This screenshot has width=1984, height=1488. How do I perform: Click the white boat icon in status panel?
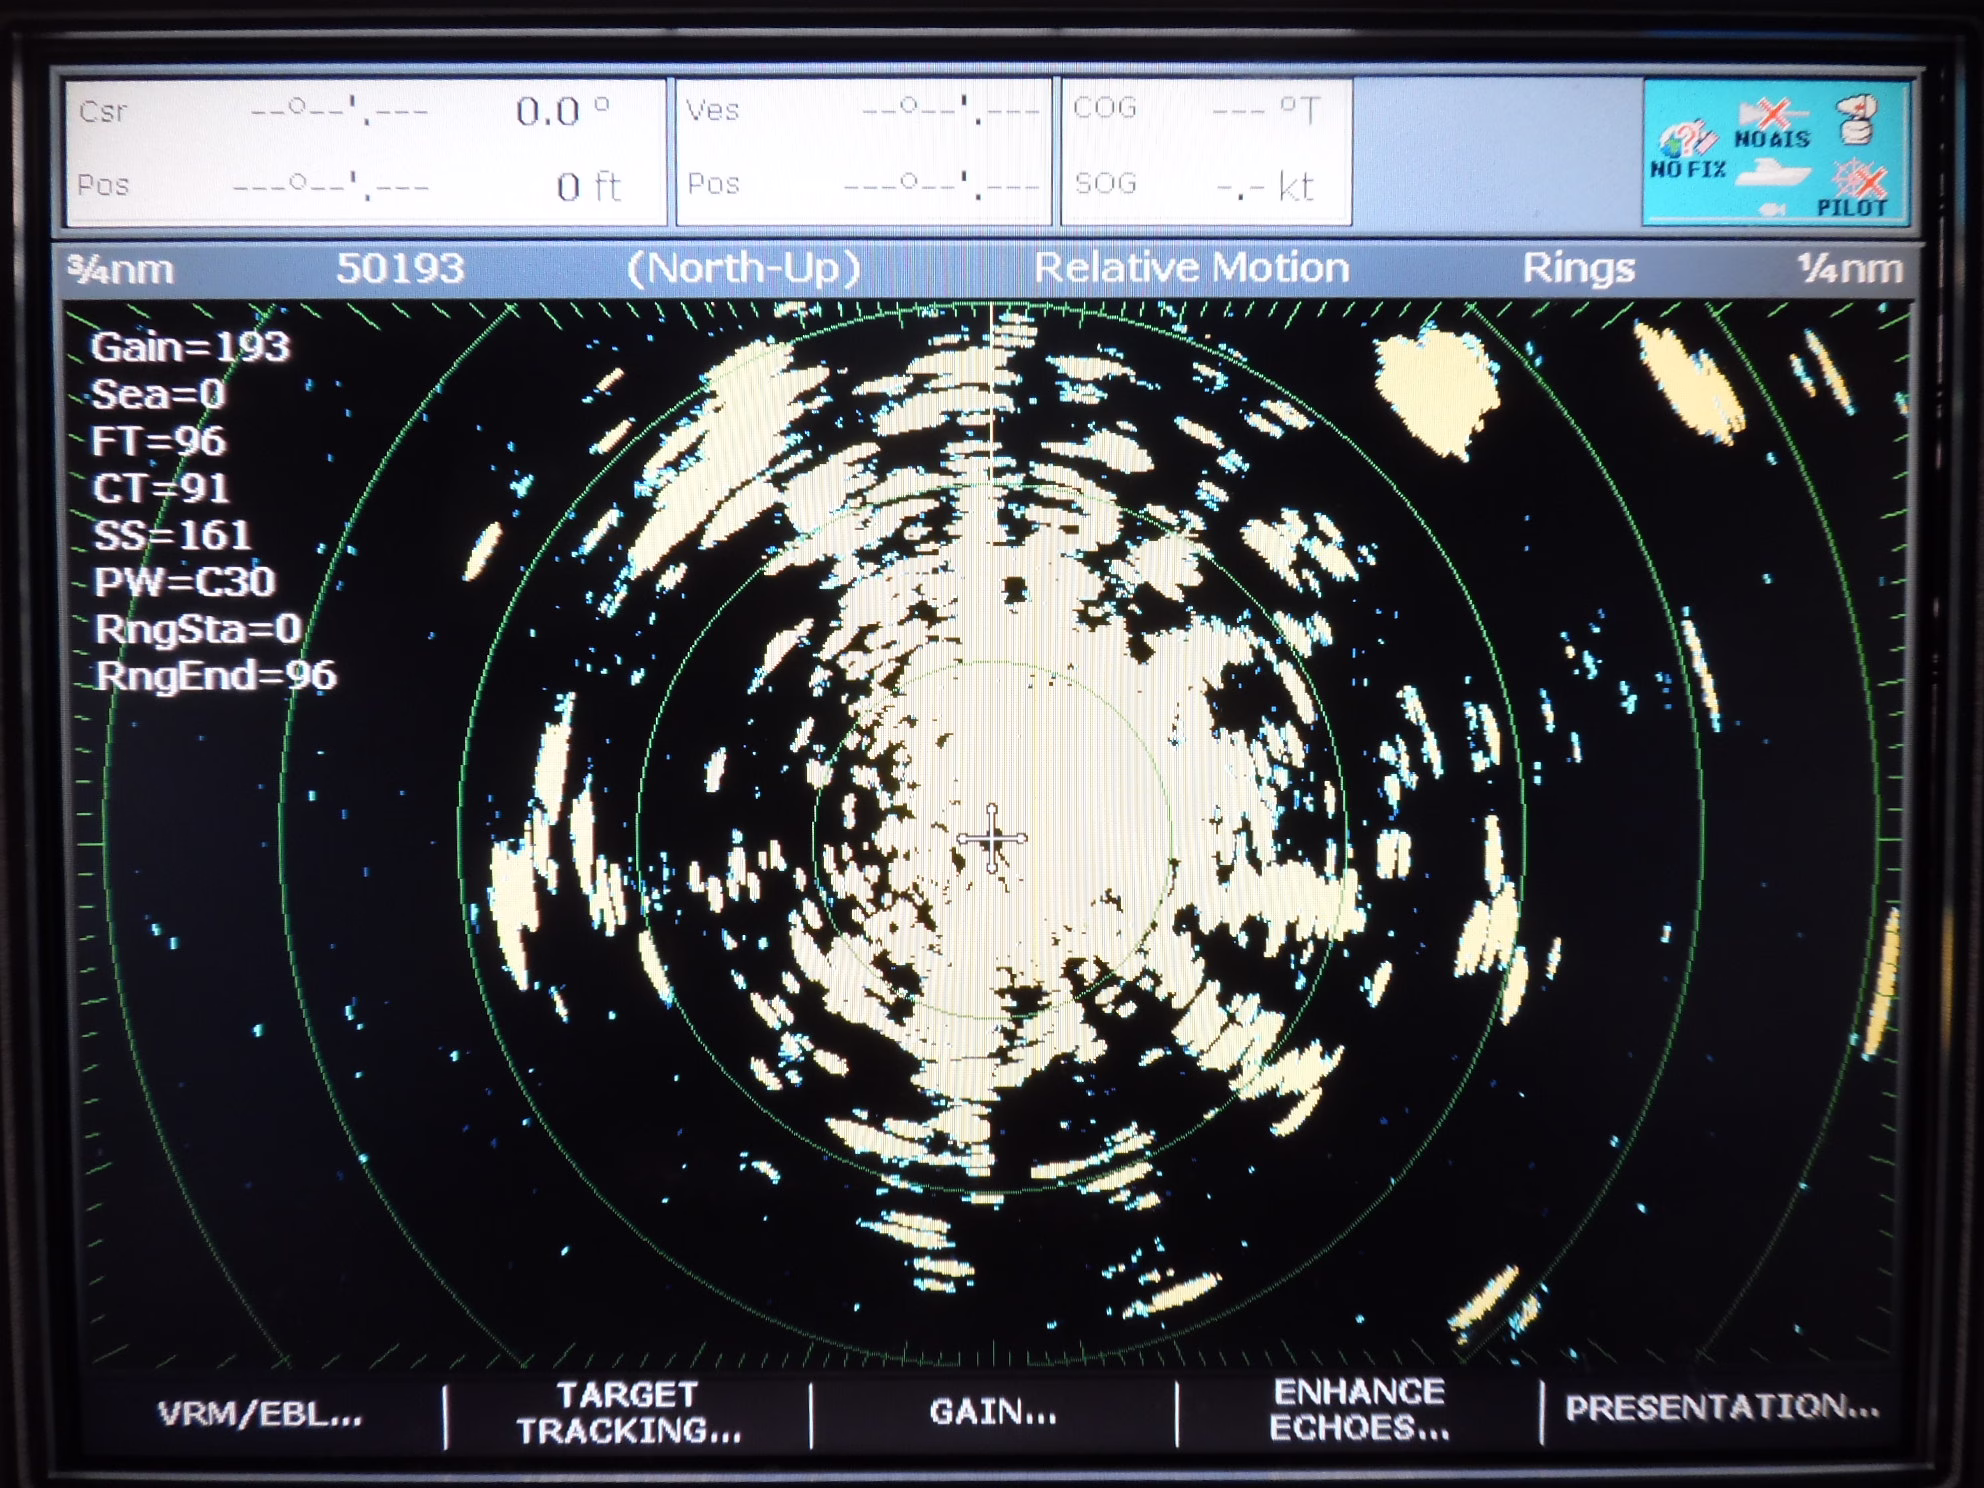click(x=1773, y=174)
